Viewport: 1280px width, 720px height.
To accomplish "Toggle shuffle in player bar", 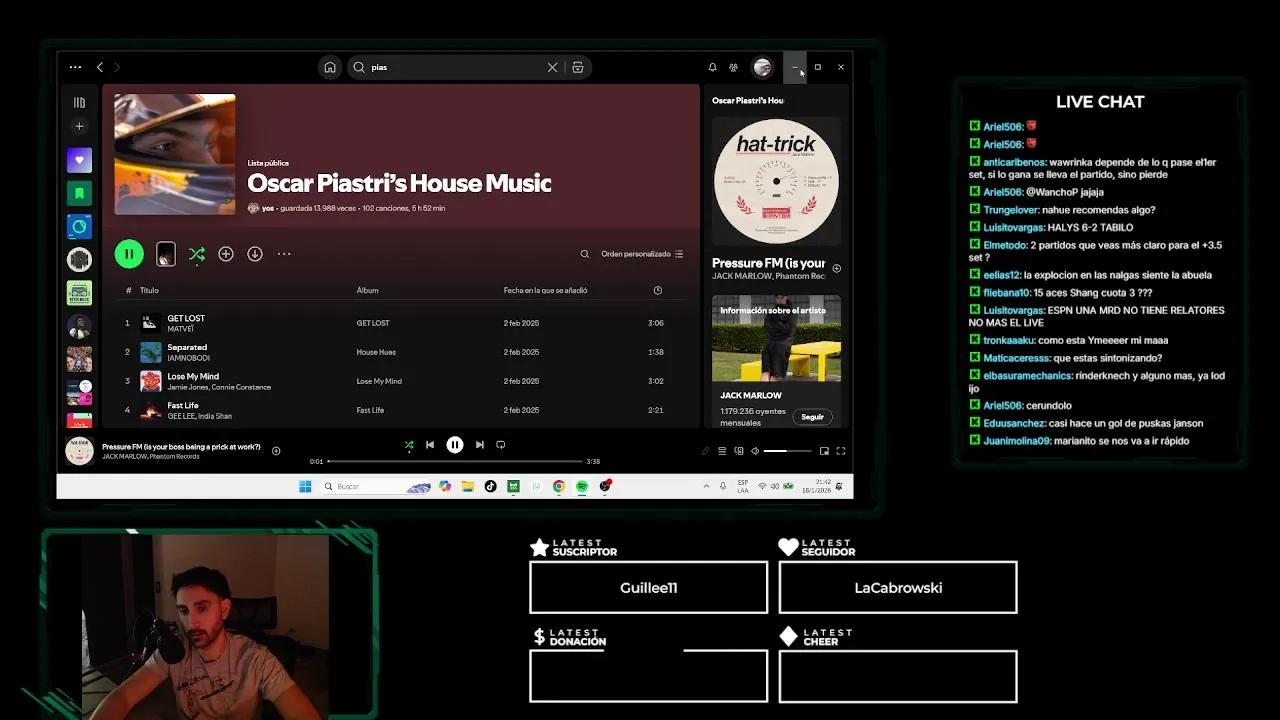I will click(x=408, y=445).
